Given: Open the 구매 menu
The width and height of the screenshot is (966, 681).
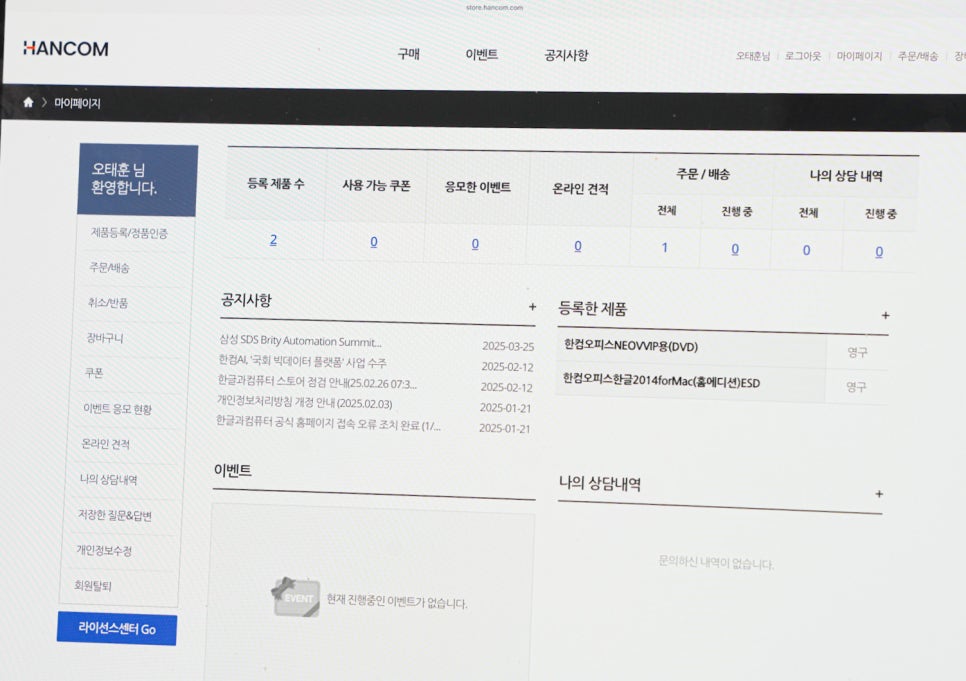Looking at the screenshot, I should click(x=408, y=54).
